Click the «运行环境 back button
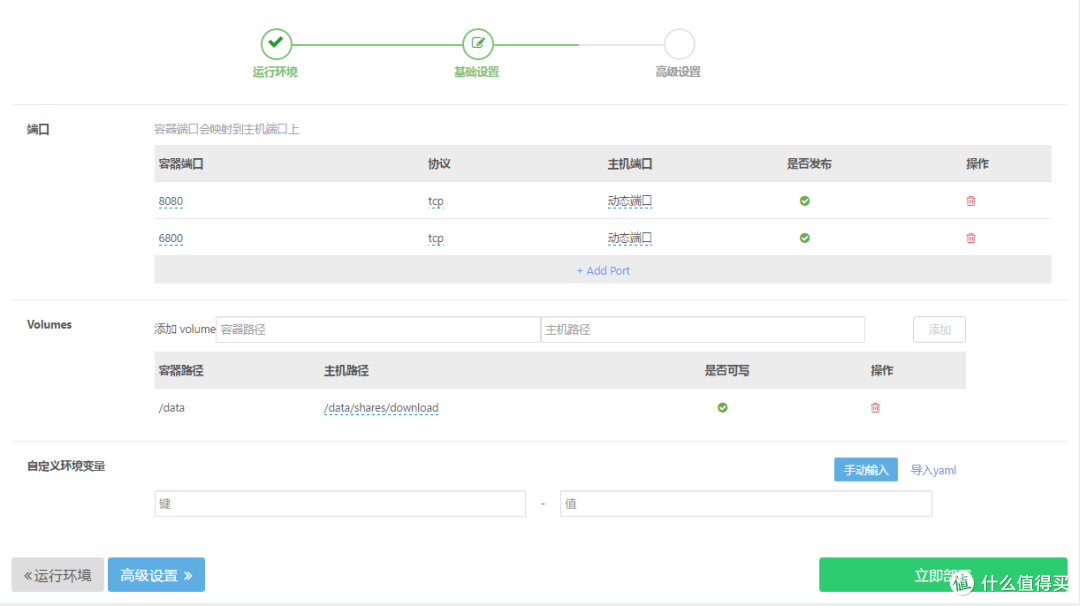This screenshot has height=606, width=1080. (x=56, y=574)
